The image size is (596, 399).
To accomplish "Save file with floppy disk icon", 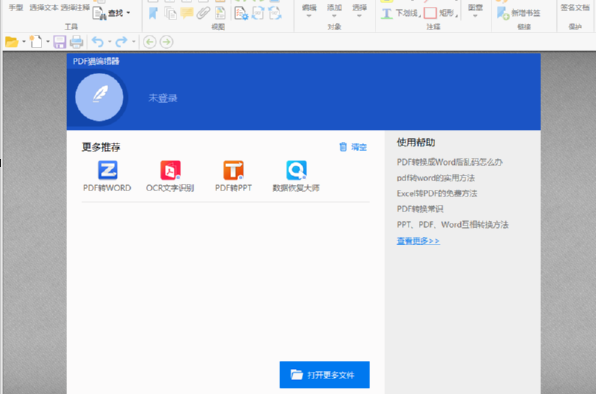I will click(x=60, y=42).
